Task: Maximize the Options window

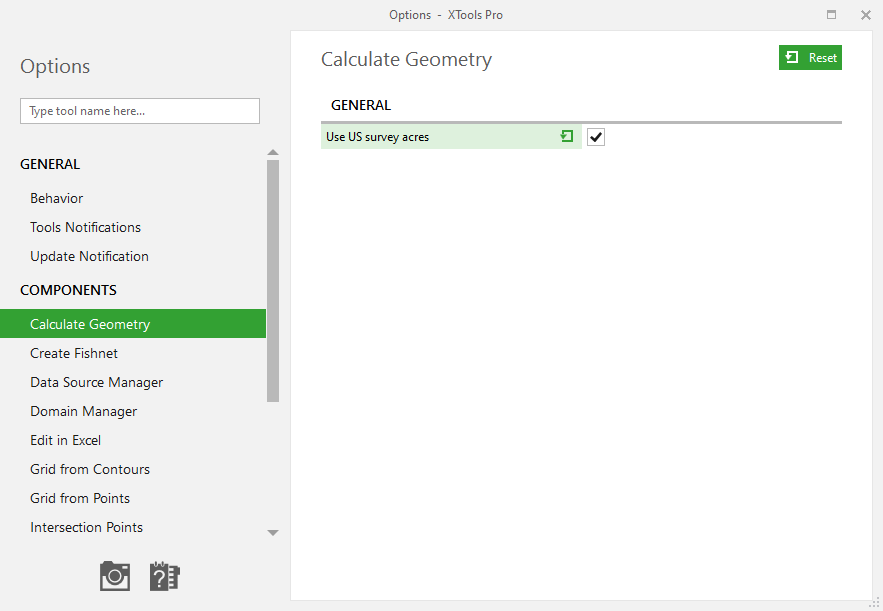Action: point(831,15)
